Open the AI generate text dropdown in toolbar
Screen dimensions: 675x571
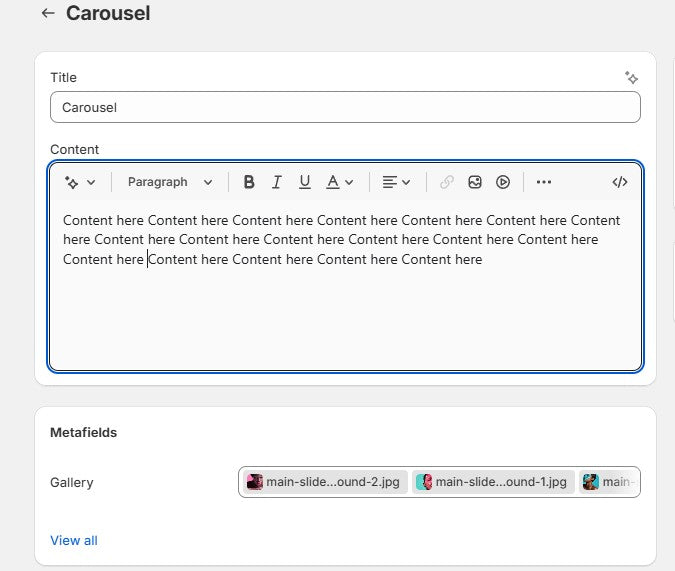tap(80, 182)
